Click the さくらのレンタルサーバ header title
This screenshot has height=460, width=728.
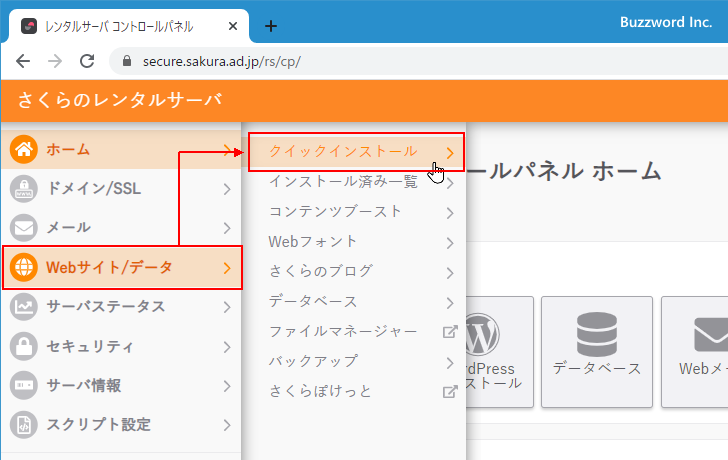click(120, 100)
